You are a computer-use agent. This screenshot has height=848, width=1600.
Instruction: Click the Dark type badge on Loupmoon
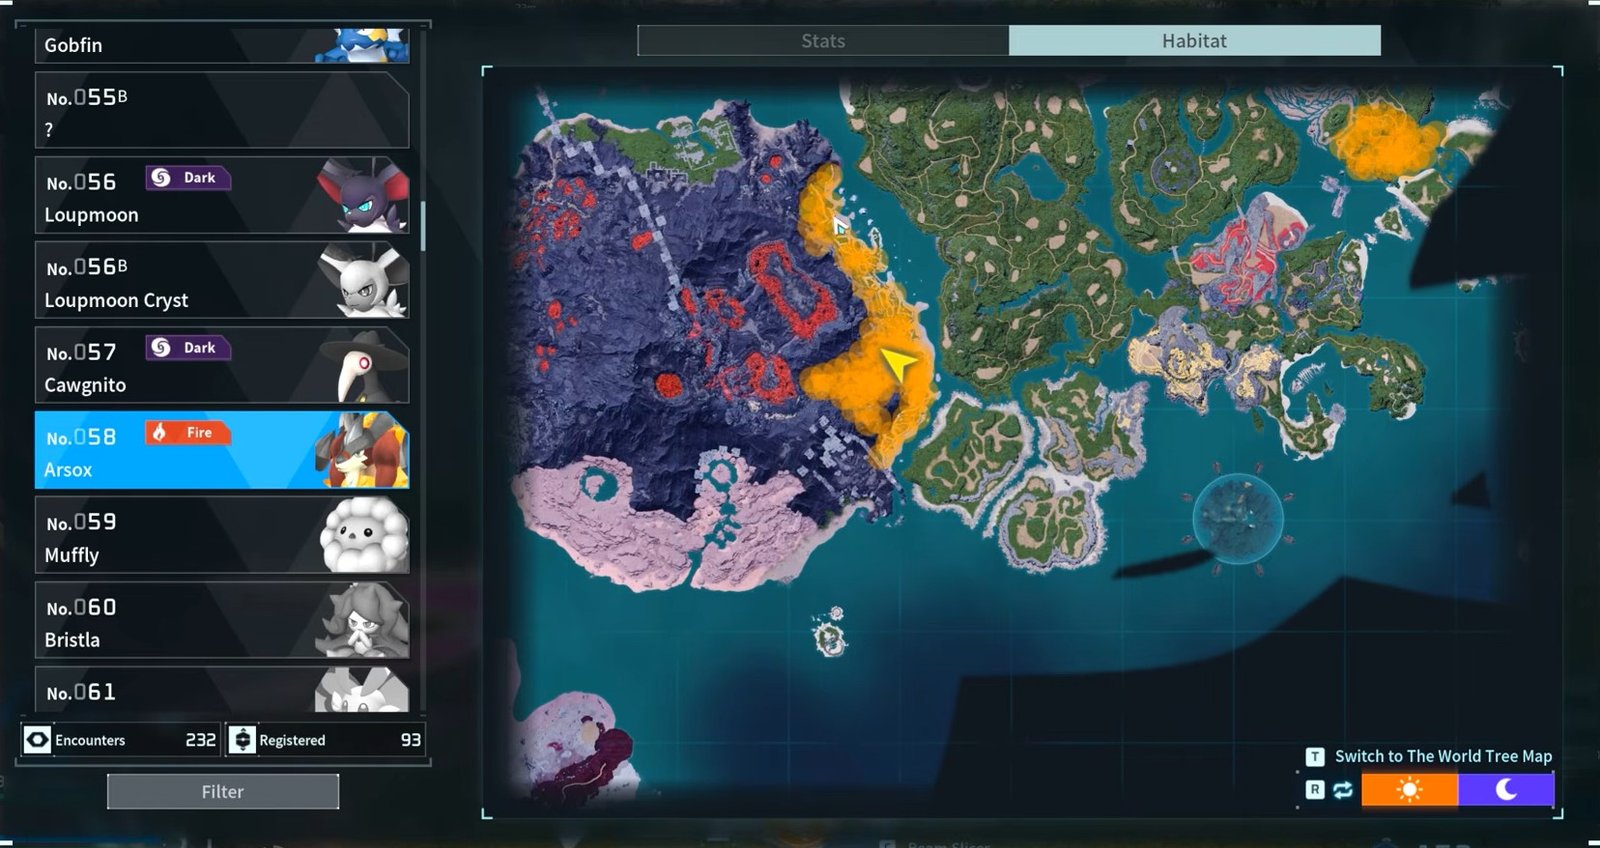pyautogui.click(x=189, y=178)
